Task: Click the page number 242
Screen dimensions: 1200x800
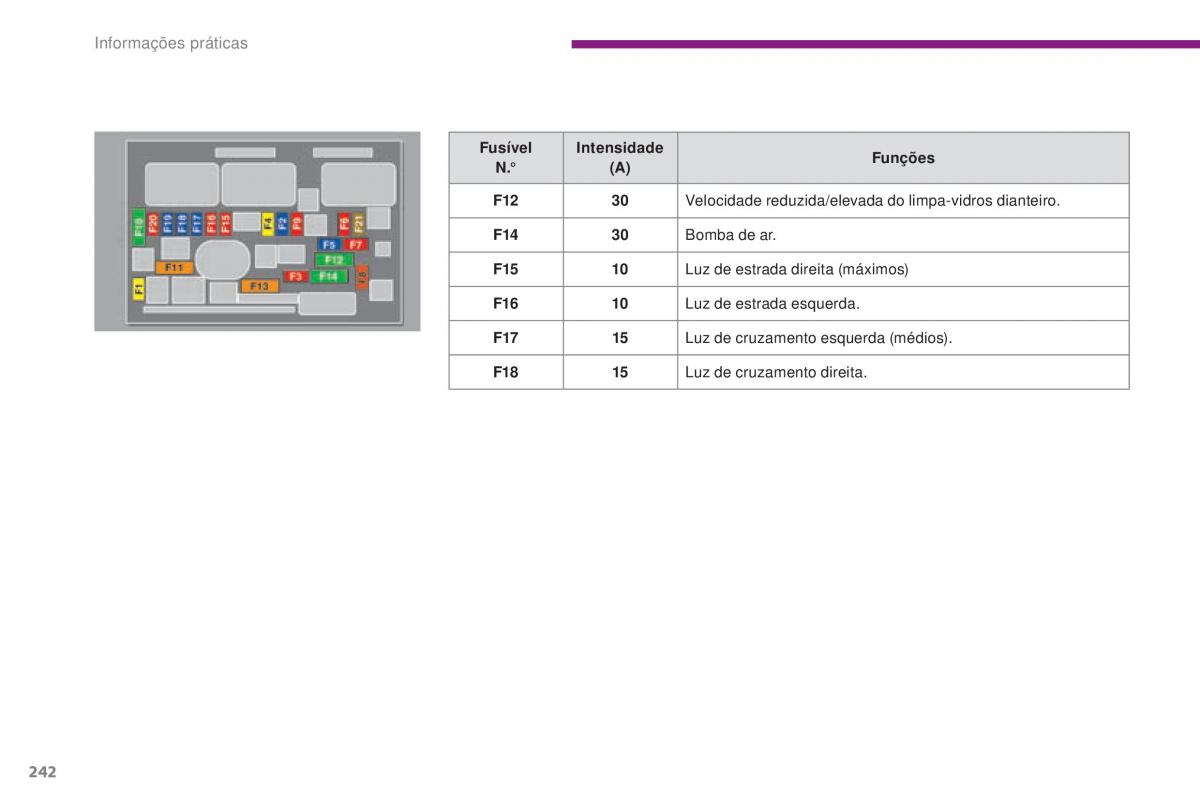Action: (x=42, y=771)
